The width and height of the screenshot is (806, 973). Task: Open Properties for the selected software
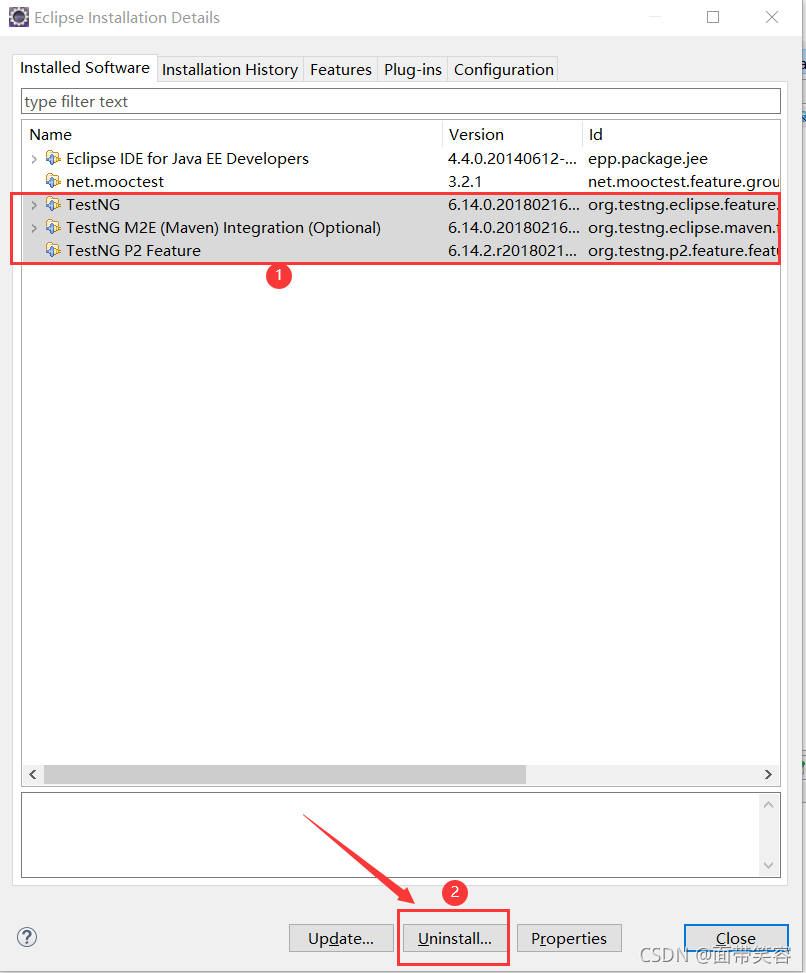tap(569, 938)
